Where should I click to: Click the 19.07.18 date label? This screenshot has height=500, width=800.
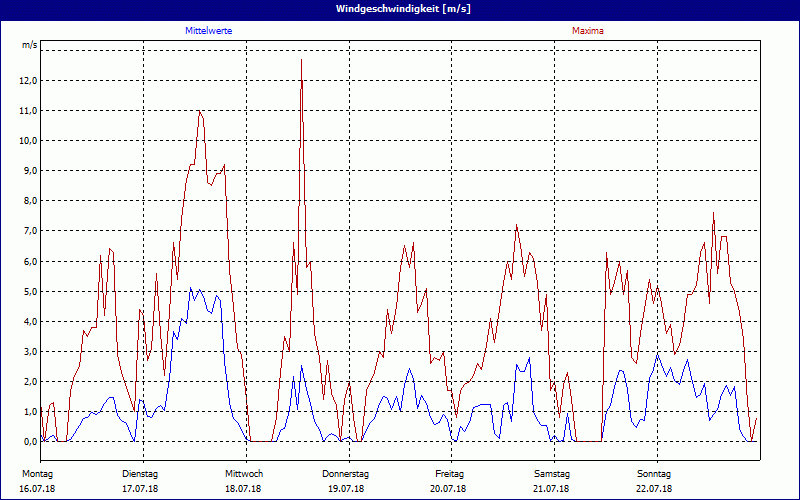point(346,489)
